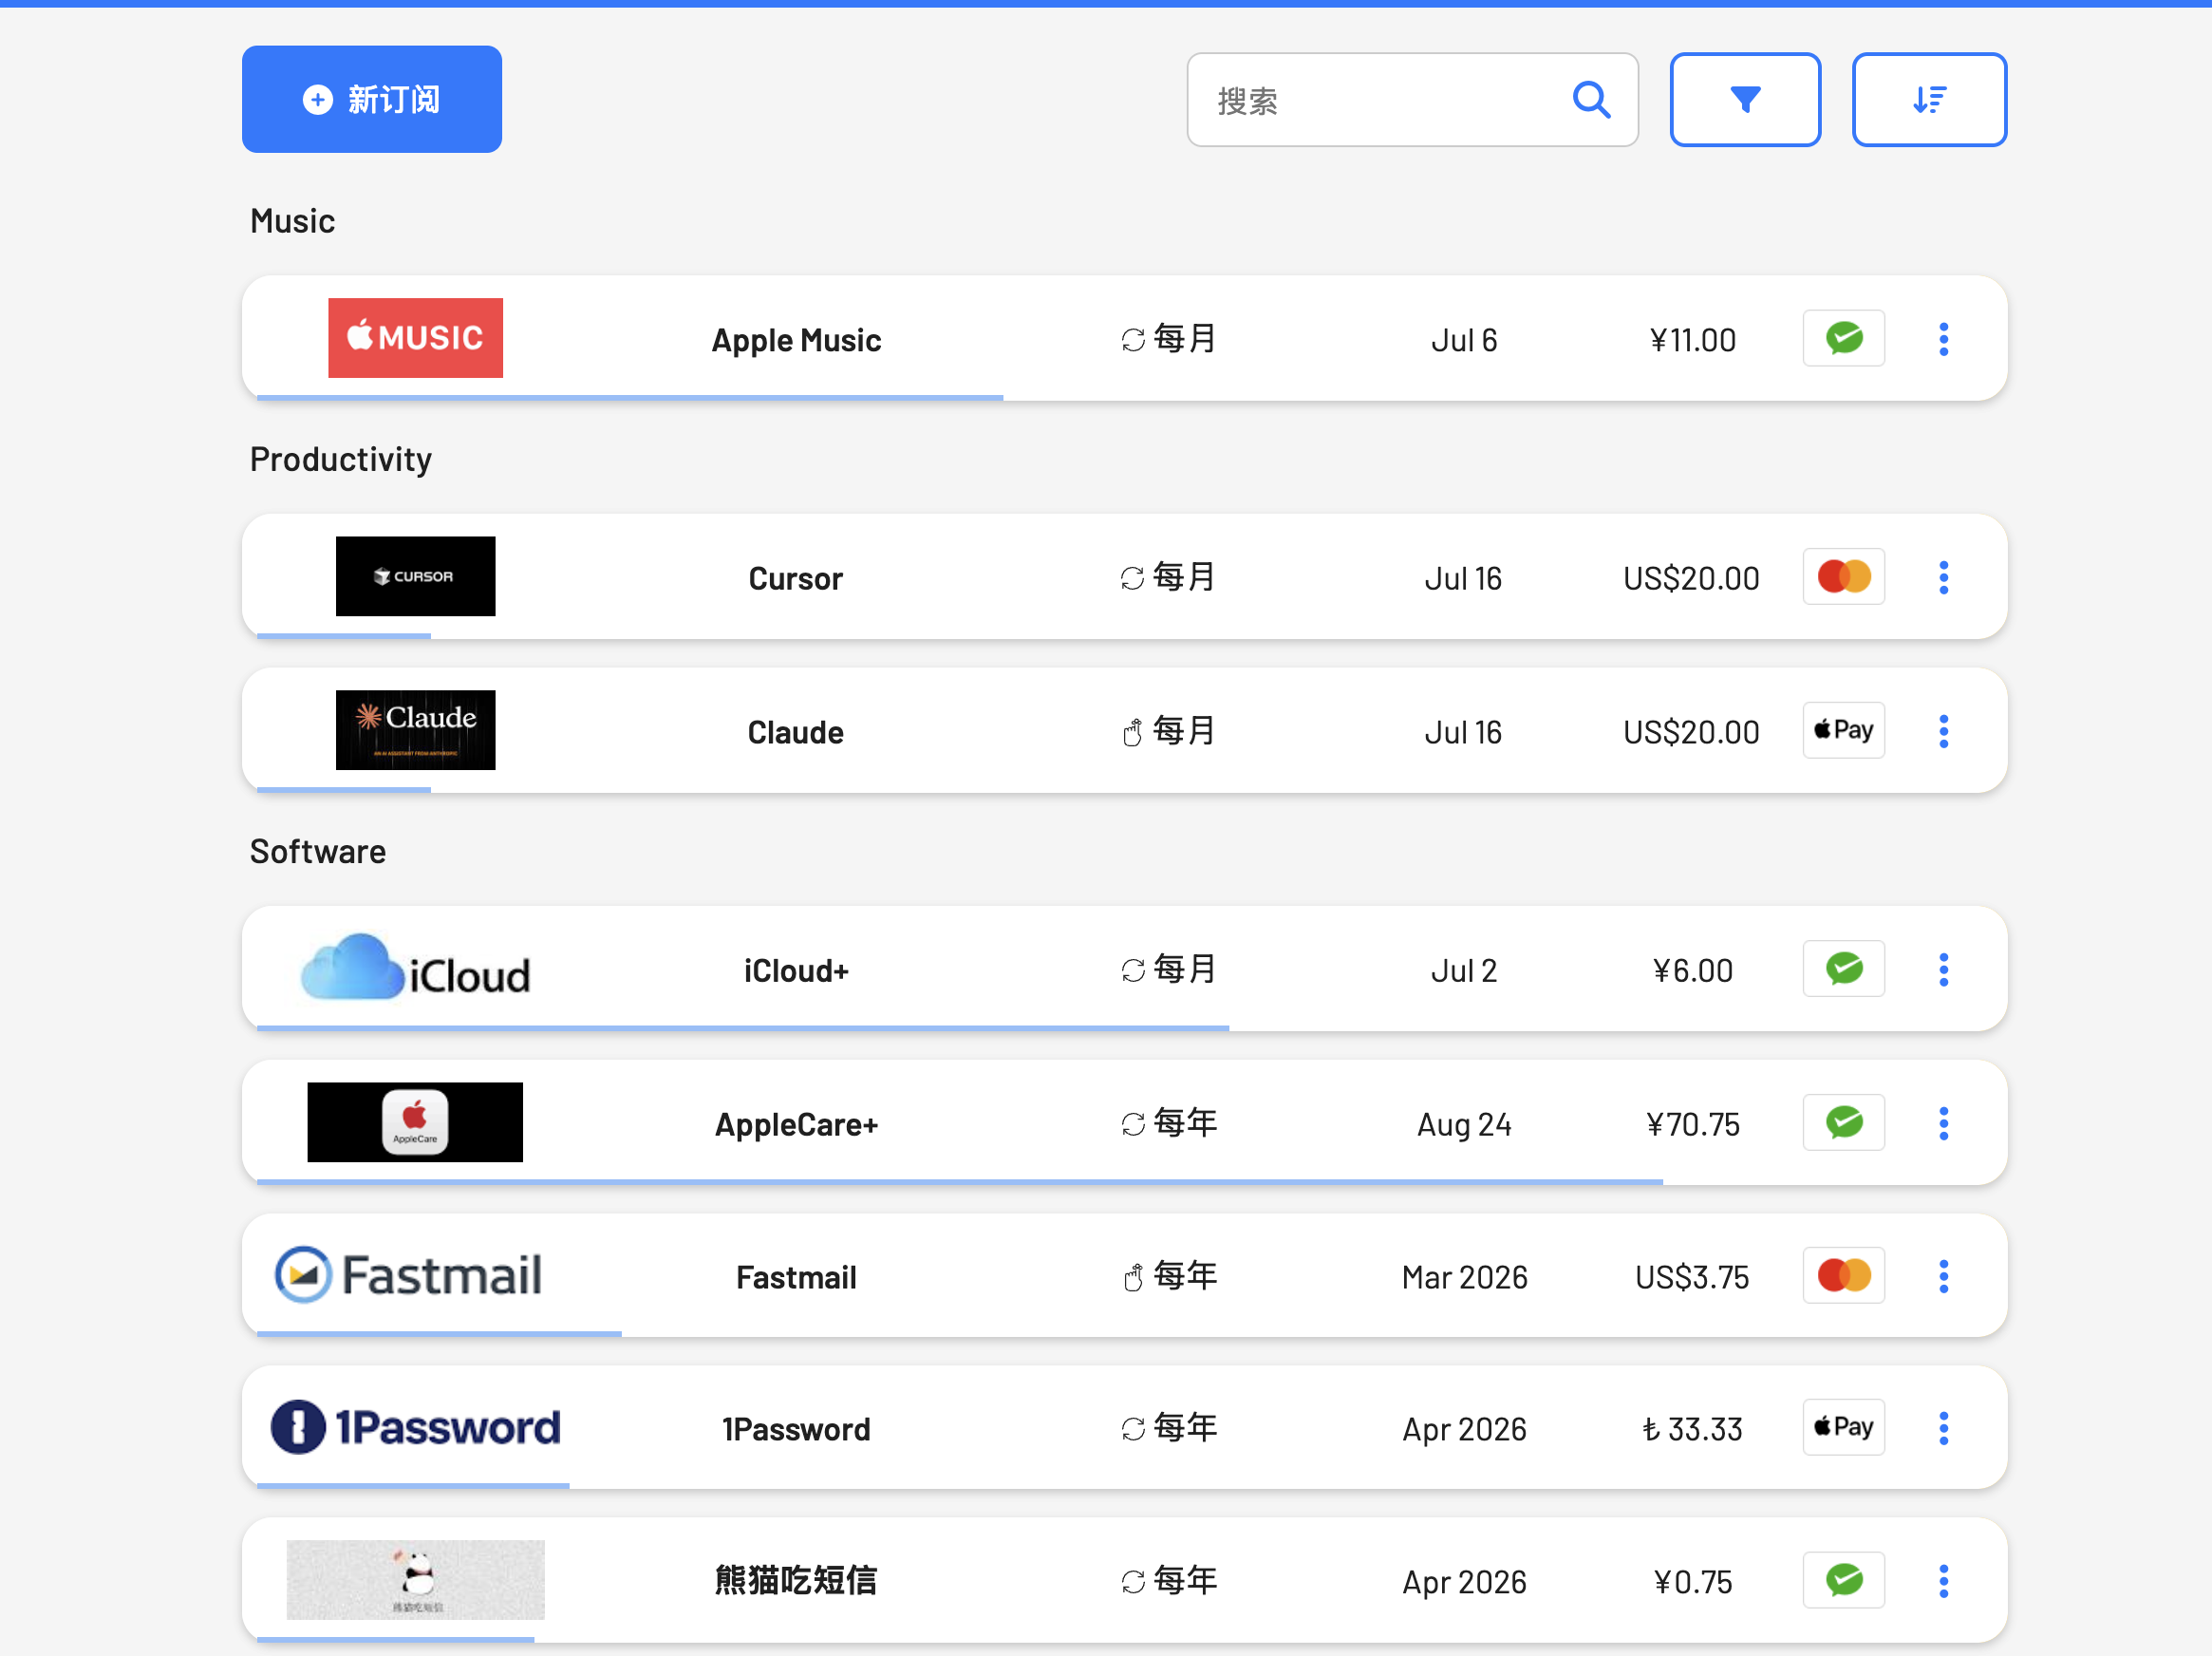
Task: Click the panda 熊猫吃短信 logo thumbnail
Action: click(415, 1580)
